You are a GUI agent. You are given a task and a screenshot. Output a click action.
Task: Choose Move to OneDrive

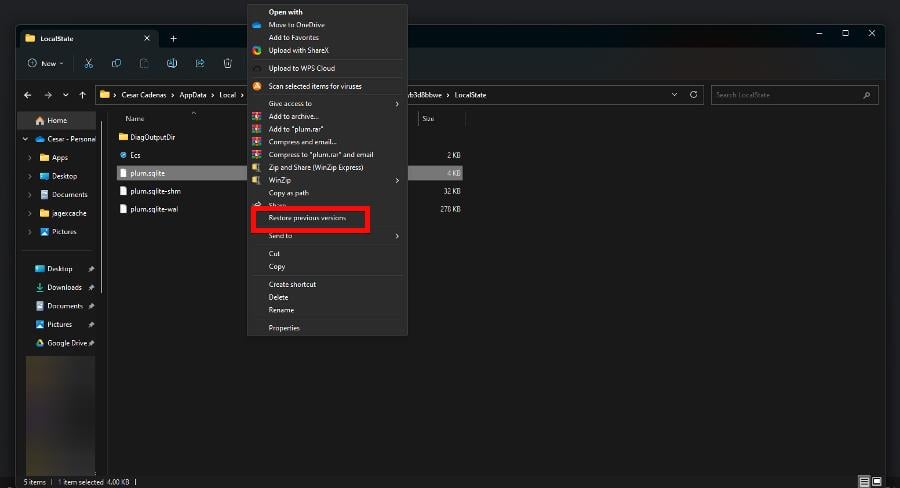coord(327,25)
